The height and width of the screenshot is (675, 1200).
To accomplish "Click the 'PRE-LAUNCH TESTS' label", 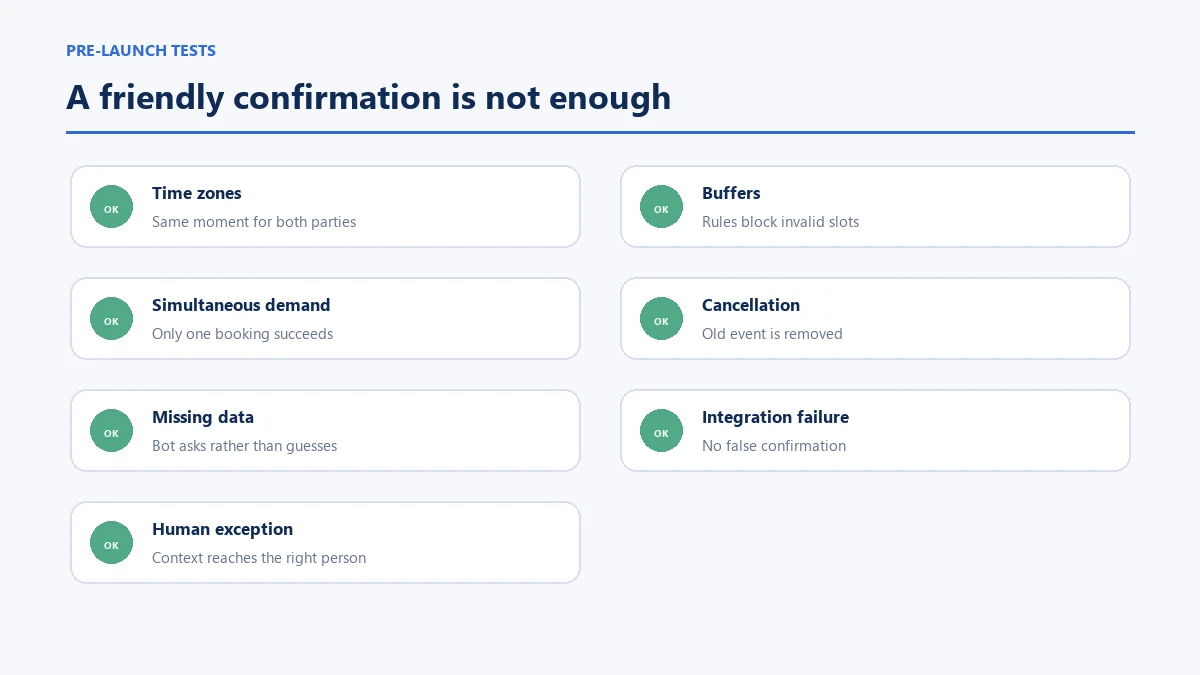I will pos(141,51).
